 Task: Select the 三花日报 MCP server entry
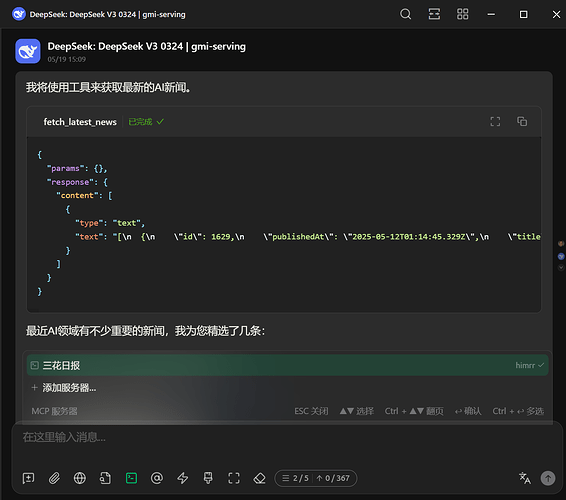[x=287, y=365]
